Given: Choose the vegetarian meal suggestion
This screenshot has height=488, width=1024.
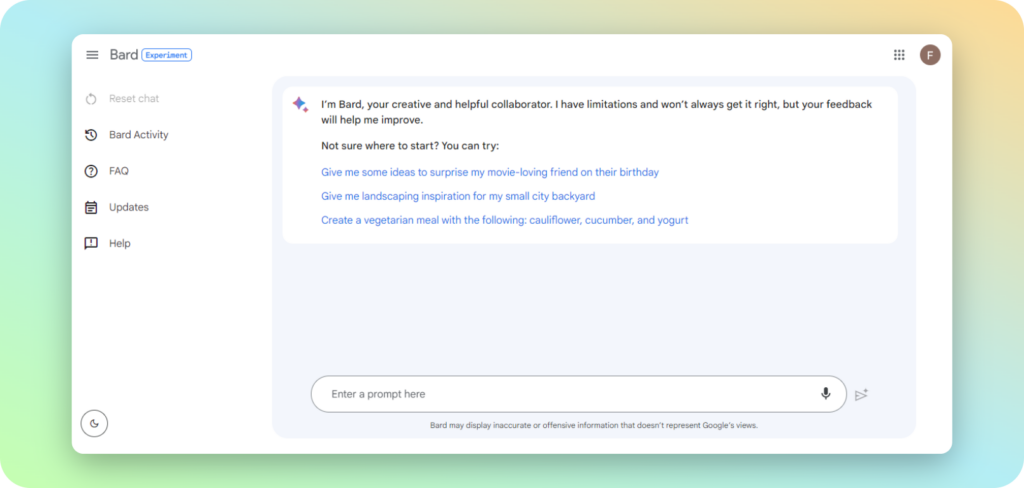Looking at the screenshot, I should coord(504,220).
